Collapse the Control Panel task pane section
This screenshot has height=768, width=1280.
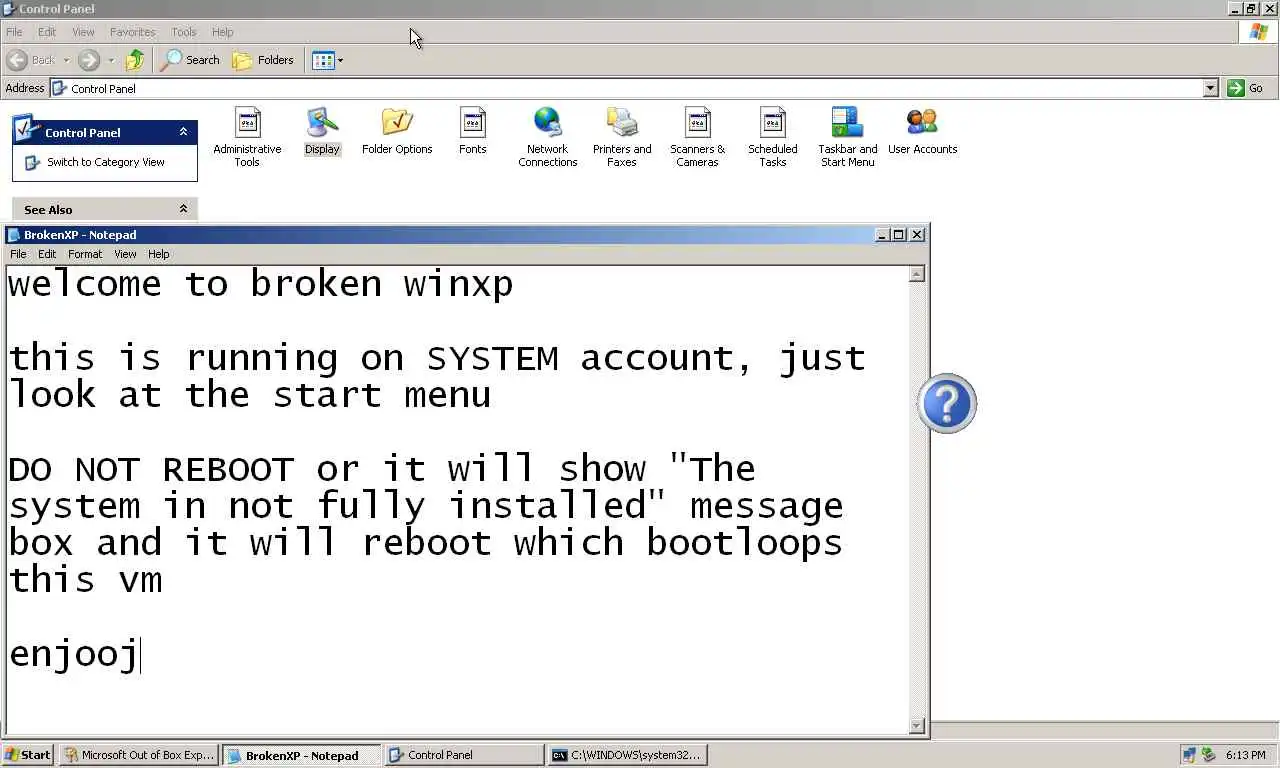(x=183, y=132)
